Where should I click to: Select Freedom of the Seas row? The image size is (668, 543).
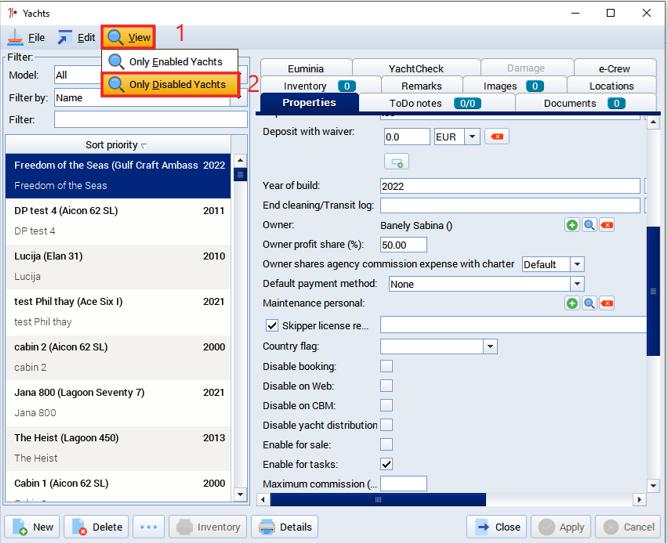pos(118,175)
